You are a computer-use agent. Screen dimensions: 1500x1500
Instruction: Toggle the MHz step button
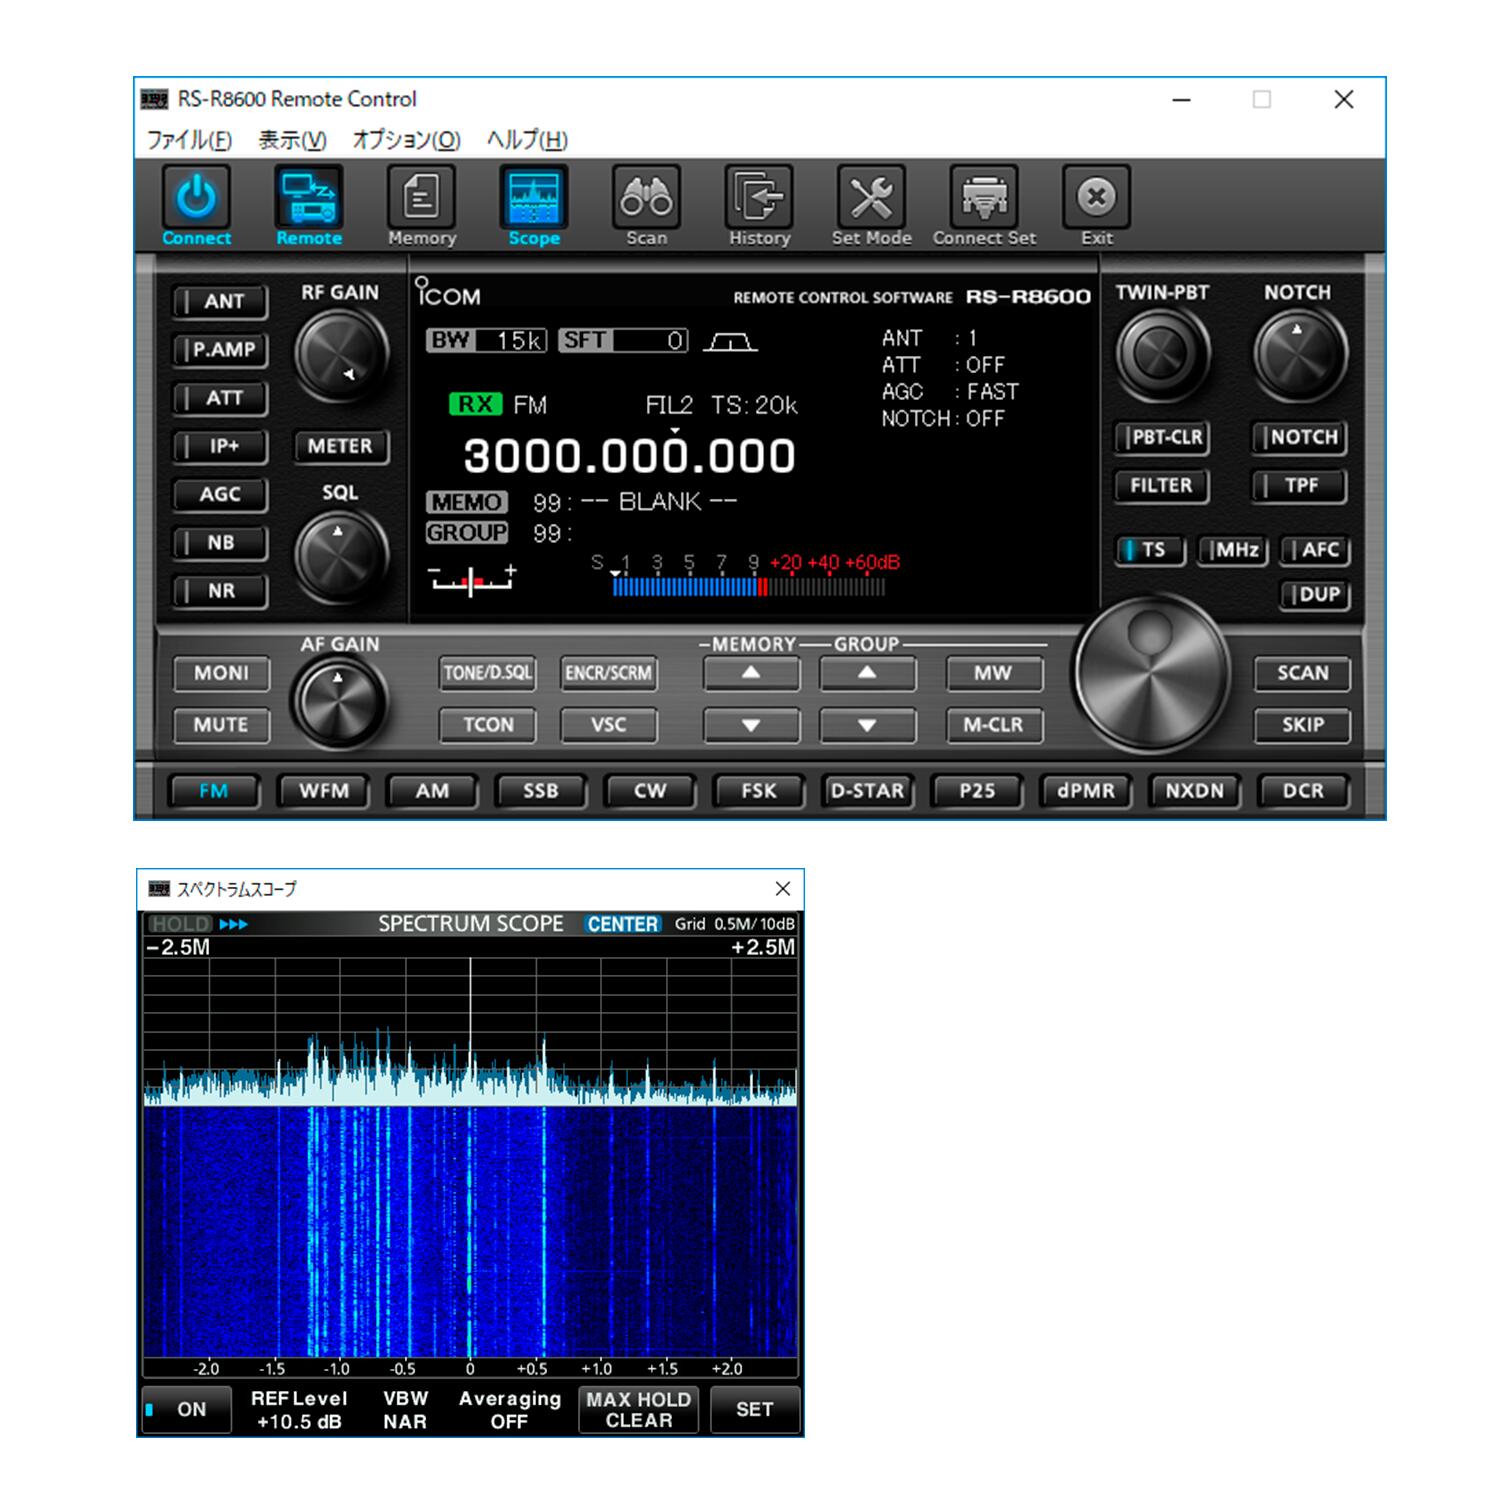pyautogui.click(x=1233, y=550)
